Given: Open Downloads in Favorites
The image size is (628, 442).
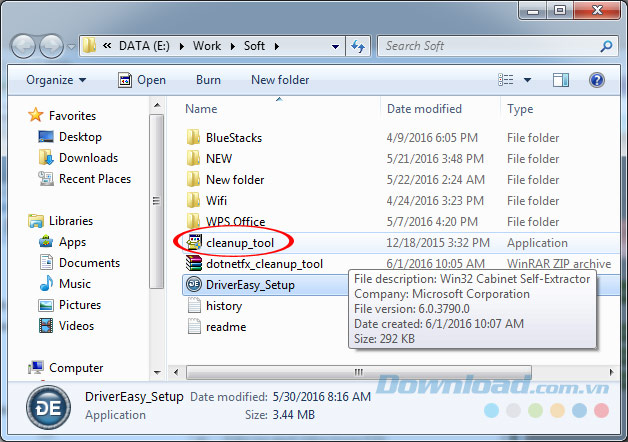Looking at the screenshot, I should pyautogui.click(x=78, y=158).
